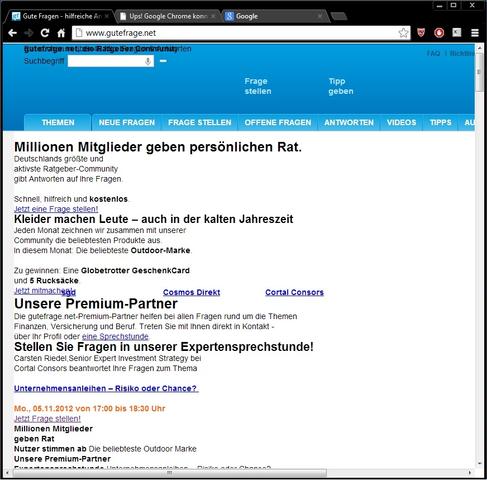The image size is (487, 480).
Task: Maximize the Chrome window
Action: (x=454, y=5)
